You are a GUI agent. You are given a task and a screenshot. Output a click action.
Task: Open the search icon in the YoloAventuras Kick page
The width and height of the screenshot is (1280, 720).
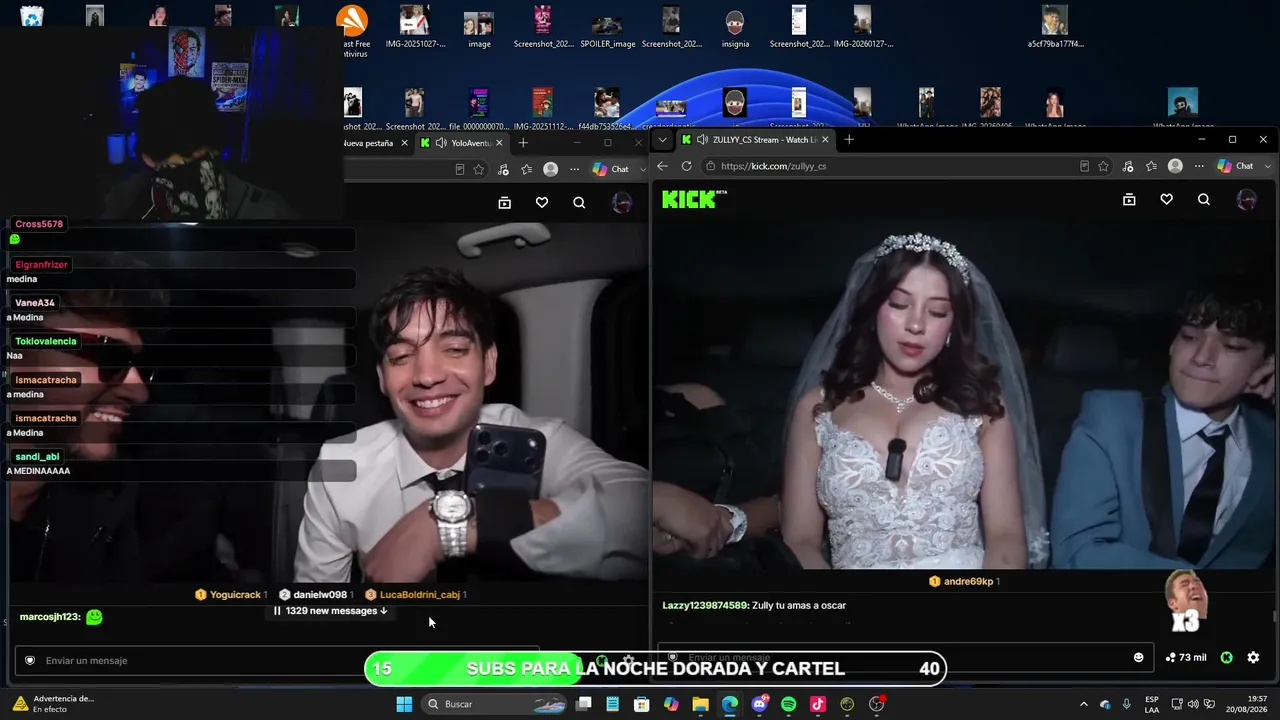click(579, 203)
